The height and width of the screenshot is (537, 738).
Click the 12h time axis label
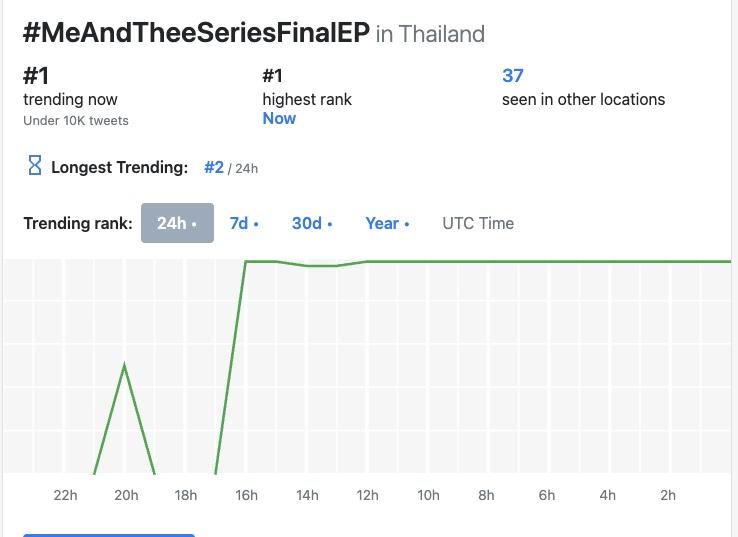pos(367,495)
